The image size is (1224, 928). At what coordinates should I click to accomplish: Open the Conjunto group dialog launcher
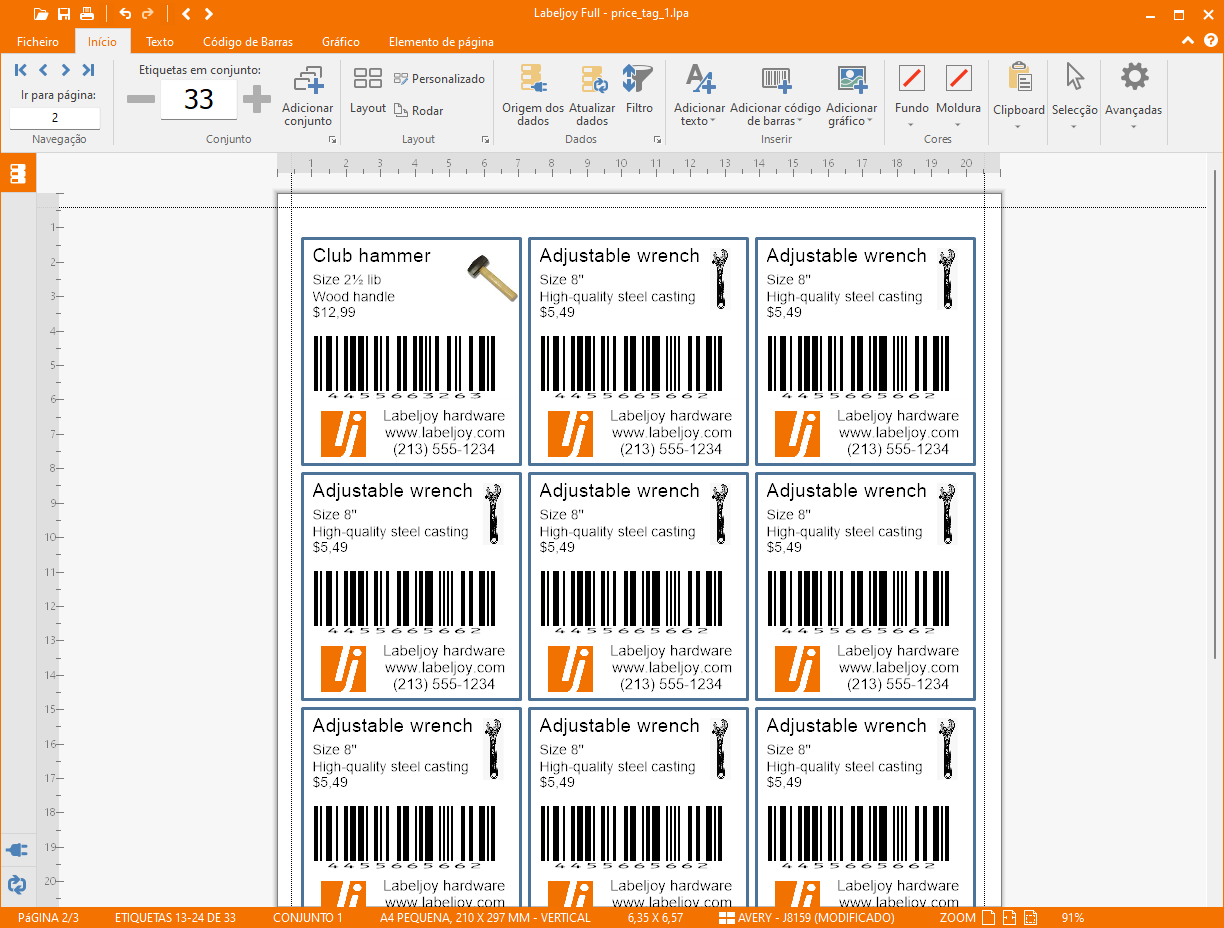coord(333,140)
